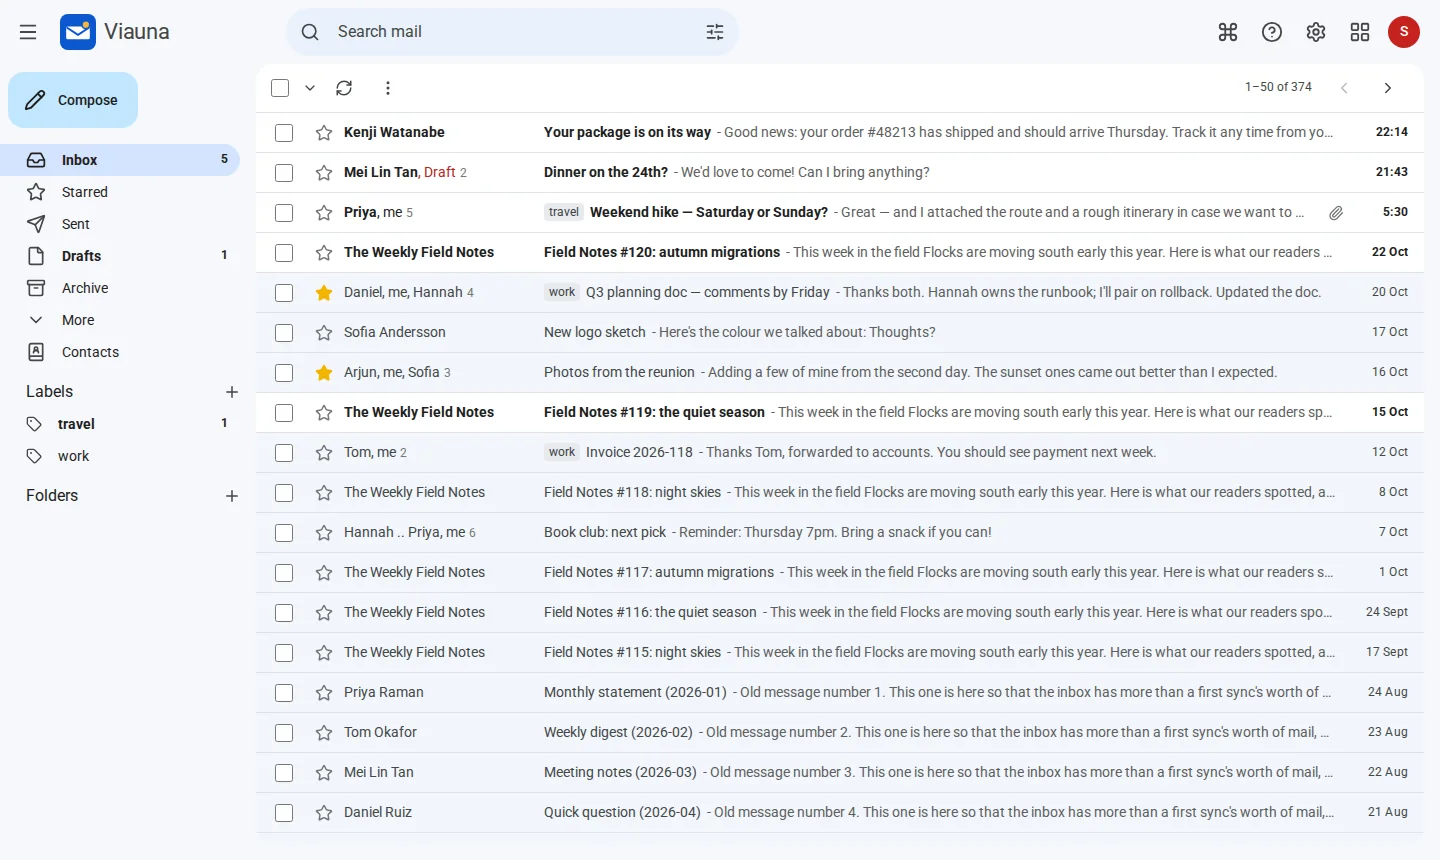Open the apps grid icon
This screenshot has height=860, width=1440.
click(x=1360, y=32)
